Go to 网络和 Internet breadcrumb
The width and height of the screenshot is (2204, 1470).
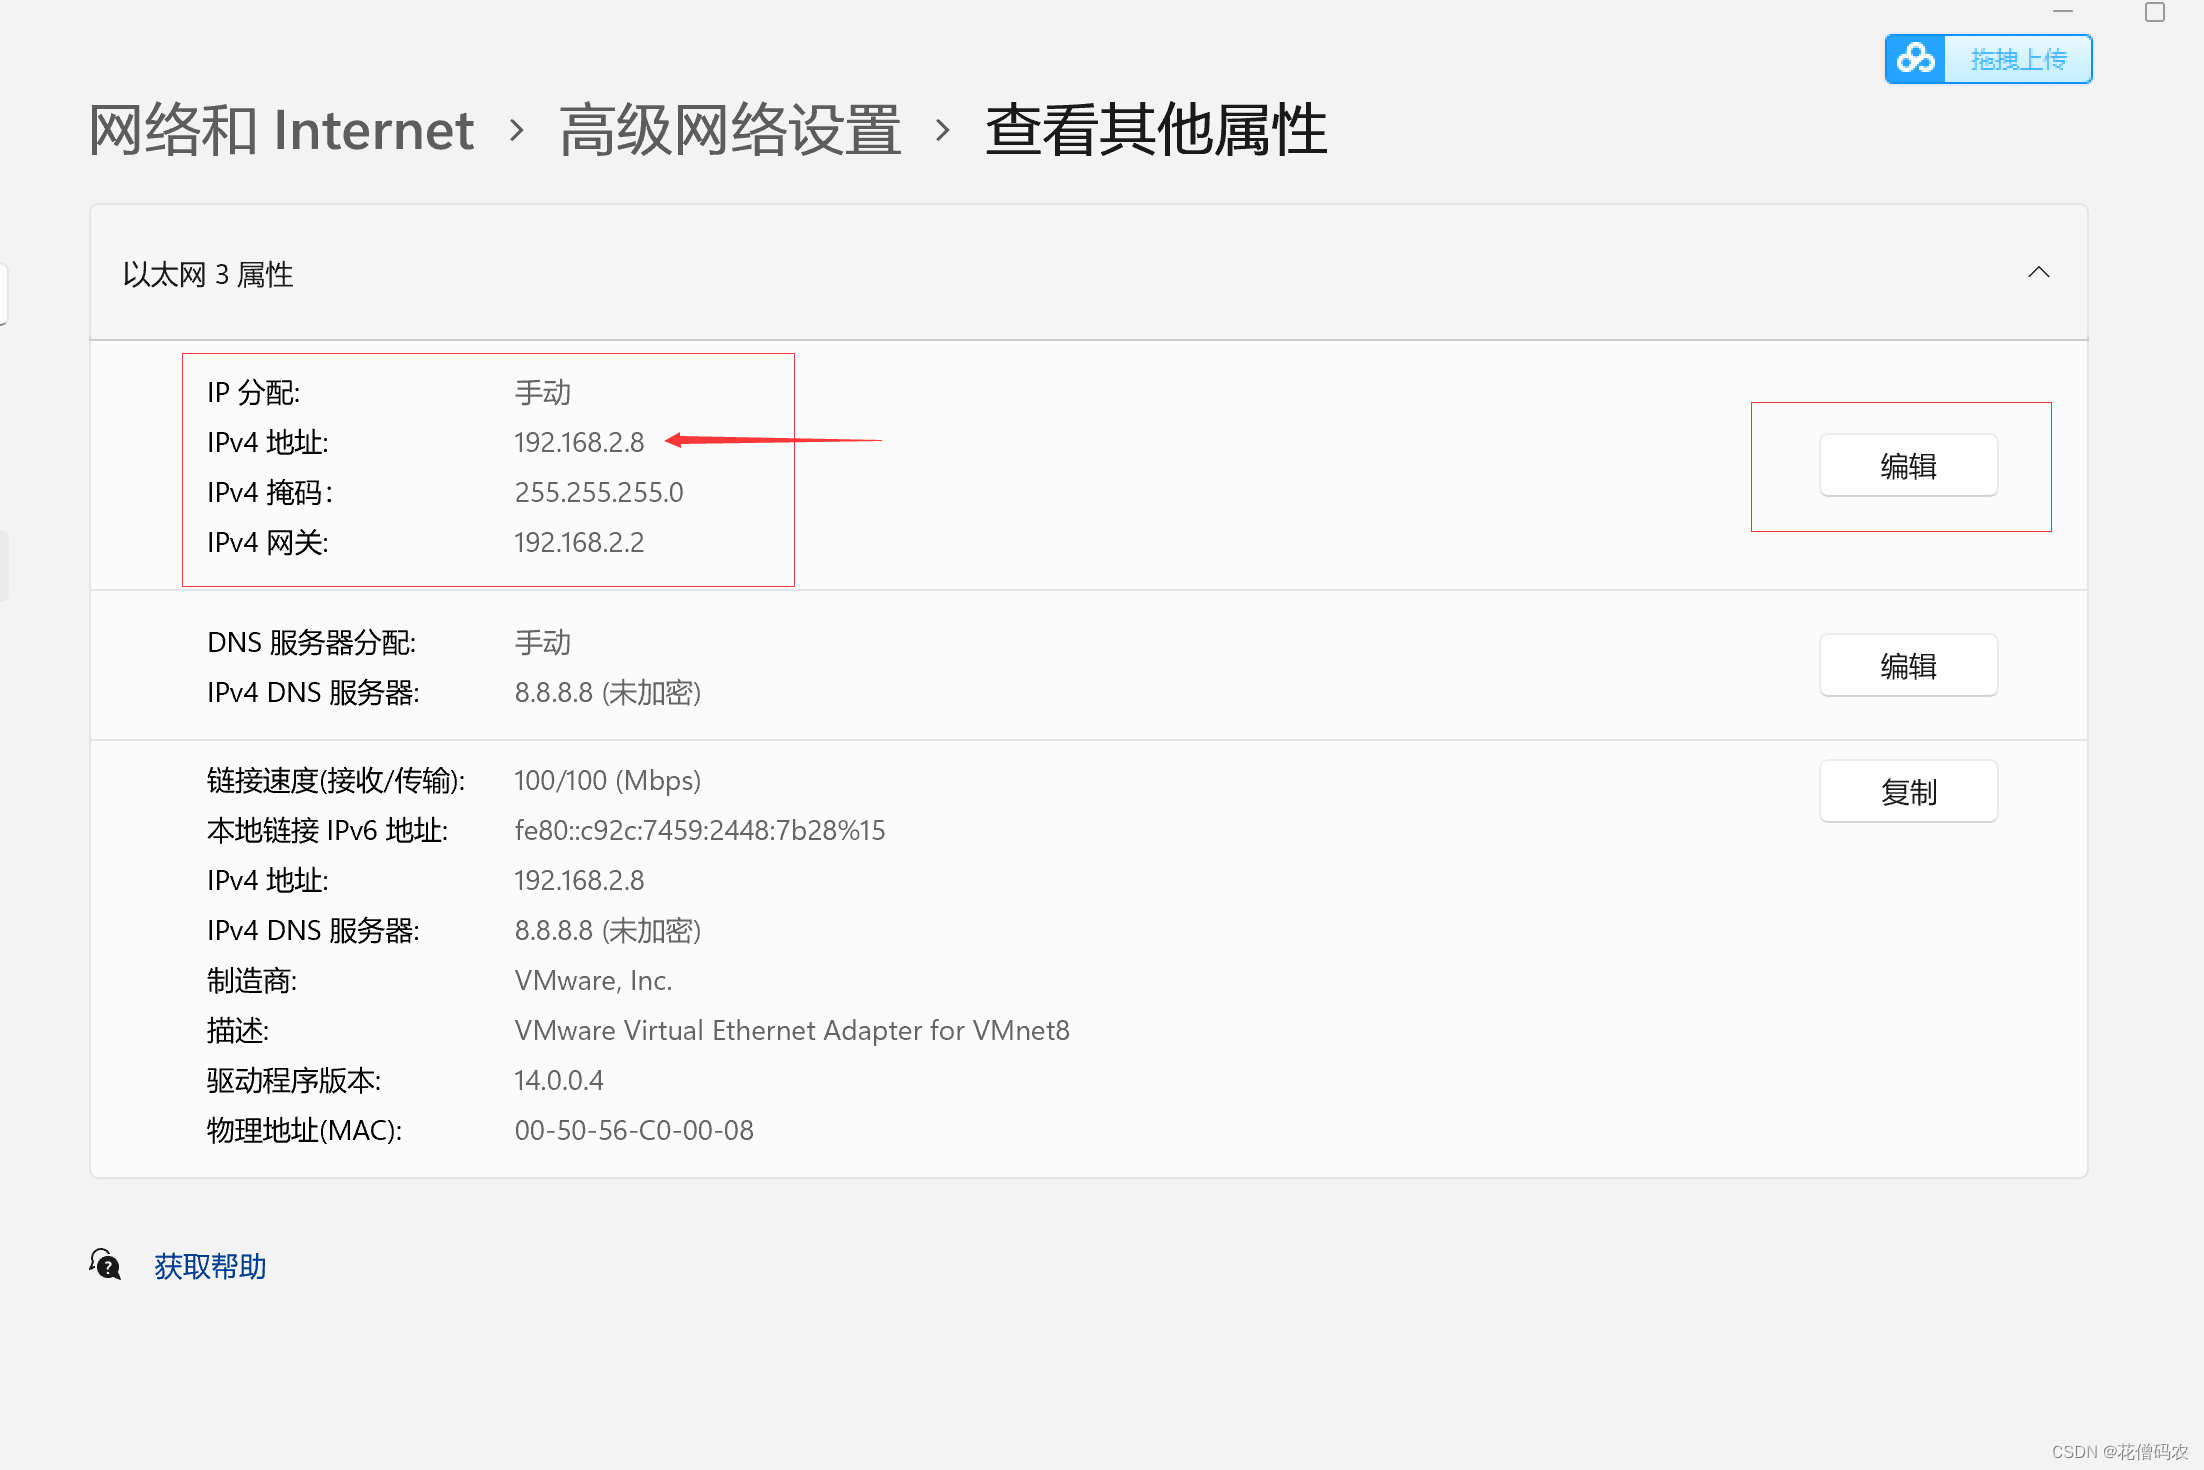[281, 130]
